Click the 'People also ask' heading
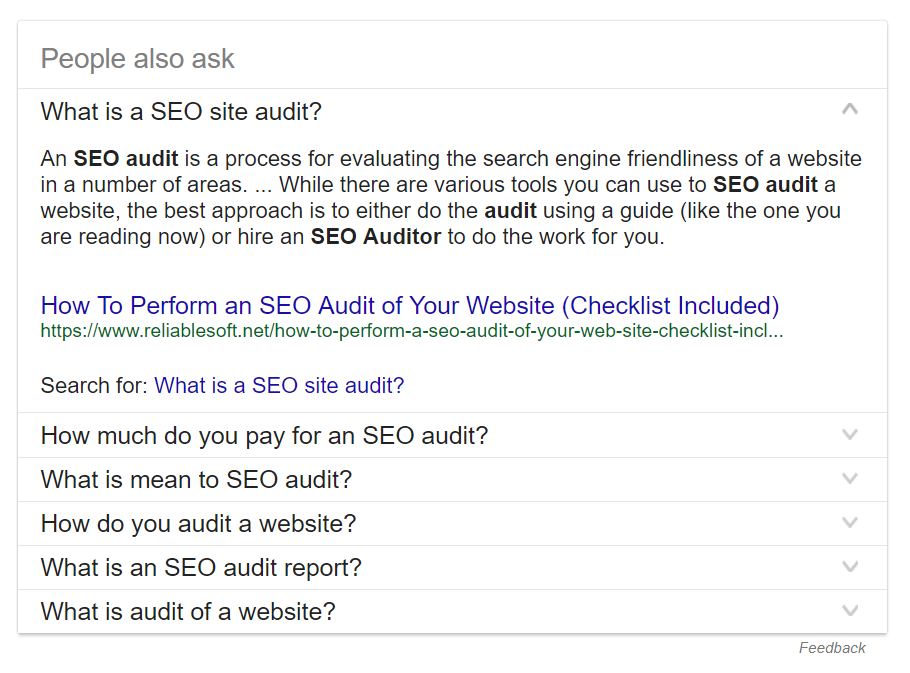 click(x=137, y=59)
